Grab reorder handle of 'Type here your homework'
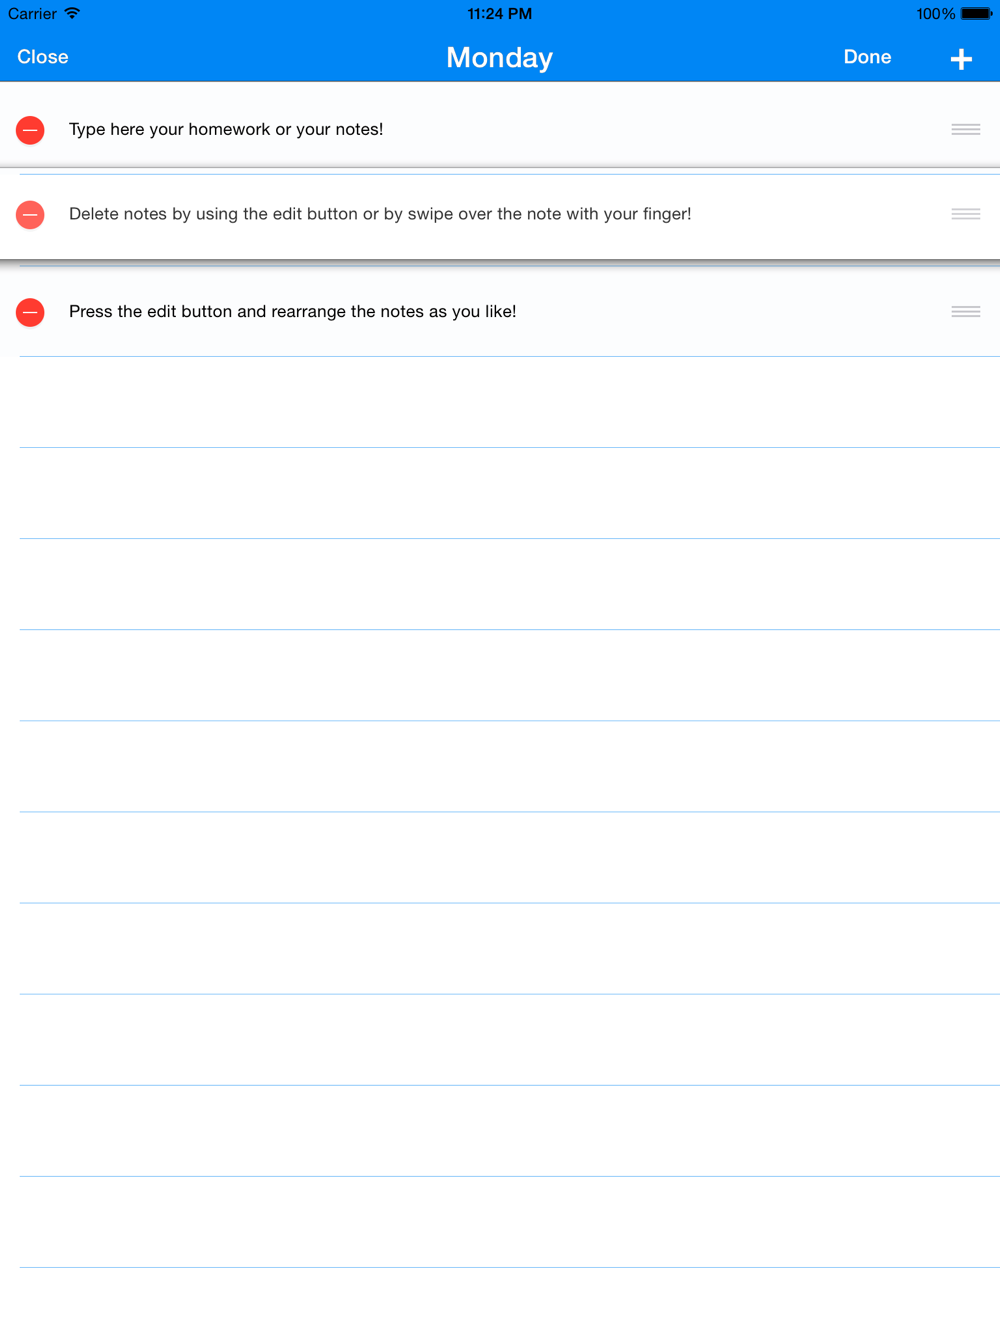 tap(966, 129)
